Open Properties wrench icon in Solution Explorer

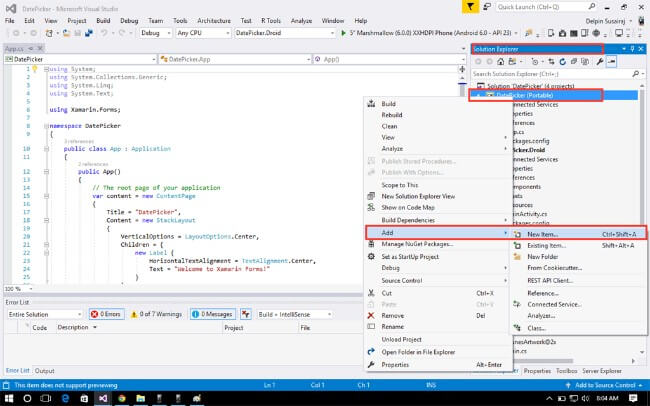(x=598, y=61)
